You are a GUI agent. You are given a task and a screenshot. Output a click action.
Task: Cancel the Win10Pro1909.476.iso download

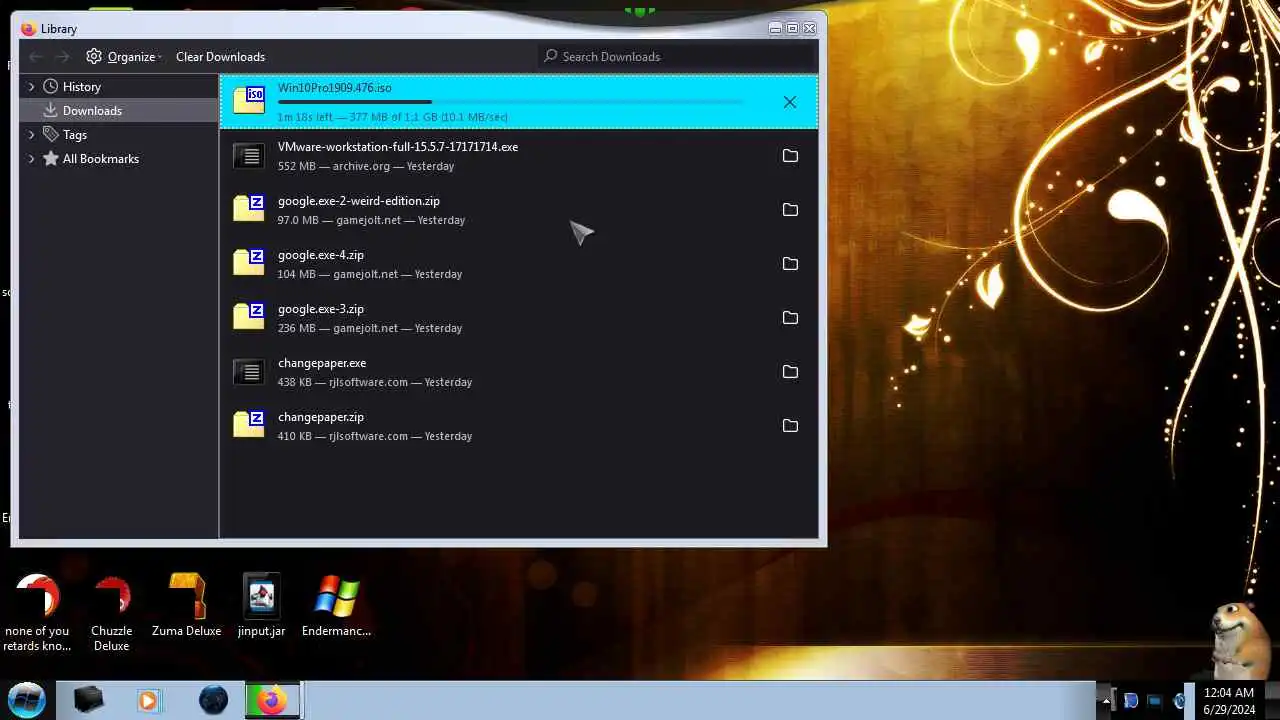[790, 102]
